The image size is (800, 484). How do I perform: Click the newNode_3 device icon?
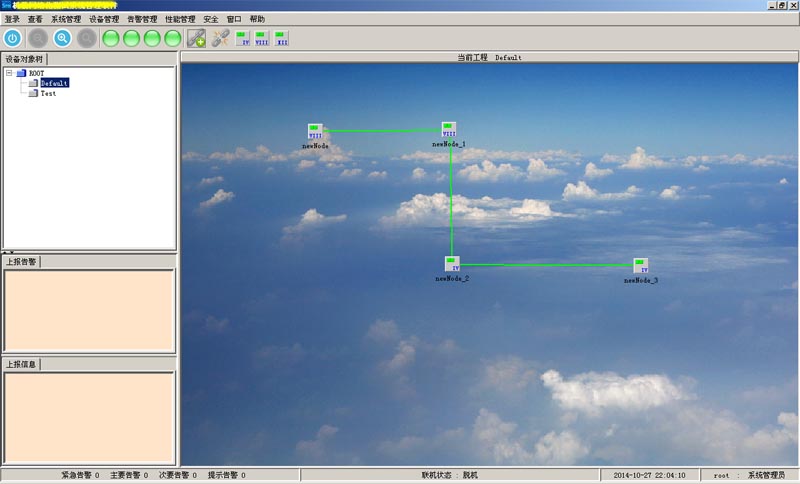tap(640, 266)
